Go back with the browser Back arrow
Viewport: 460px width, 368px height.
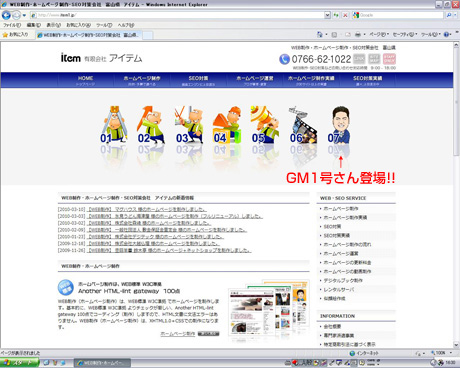click(x=6, y=15)
